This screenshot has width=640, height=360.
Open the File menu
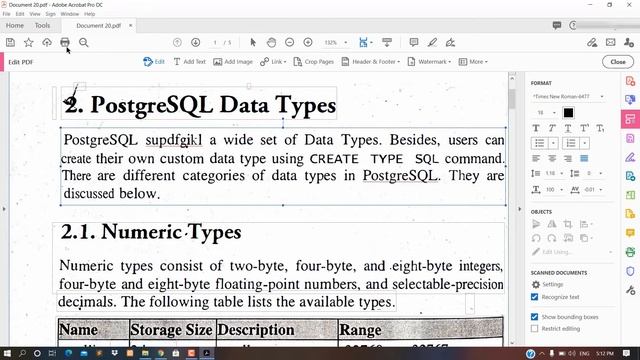click(7, 14)
